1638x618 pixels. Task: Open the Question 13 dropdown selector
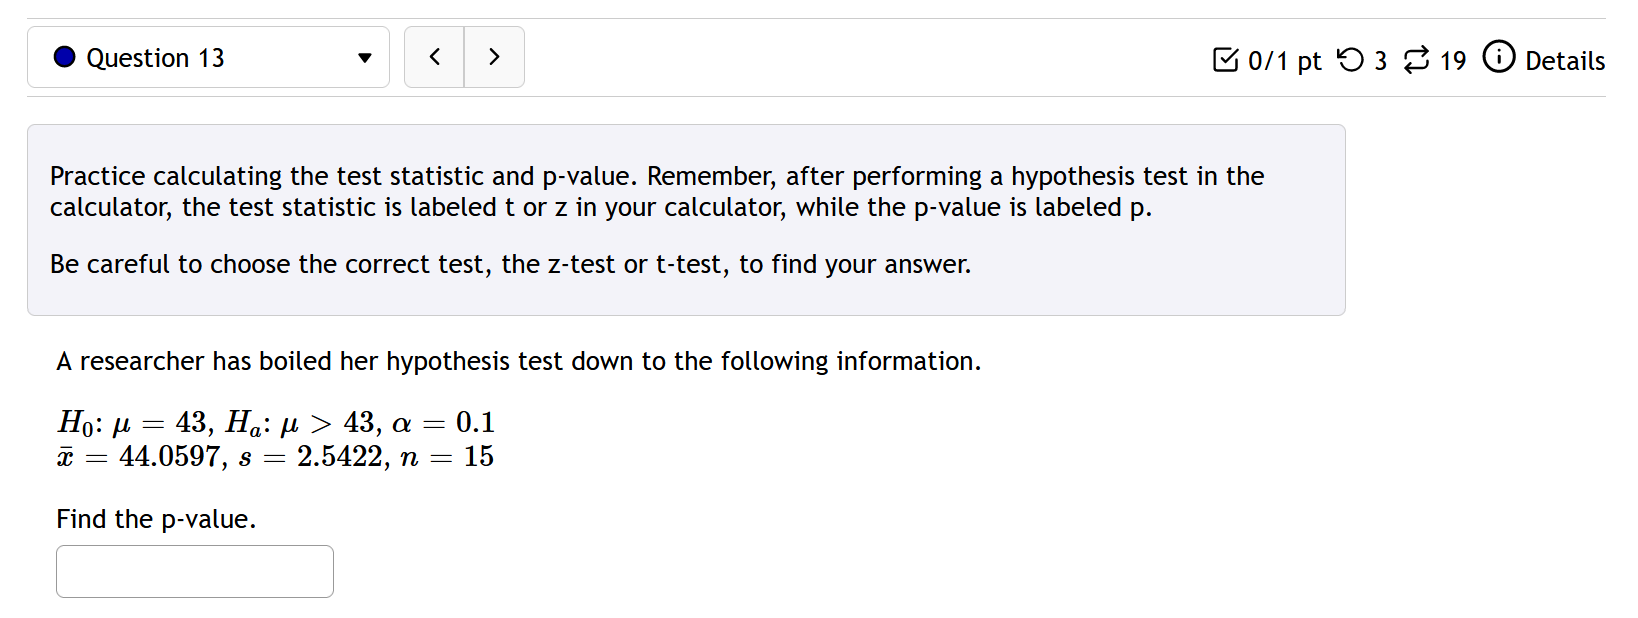pyautogui.click(x=207, y=57)
